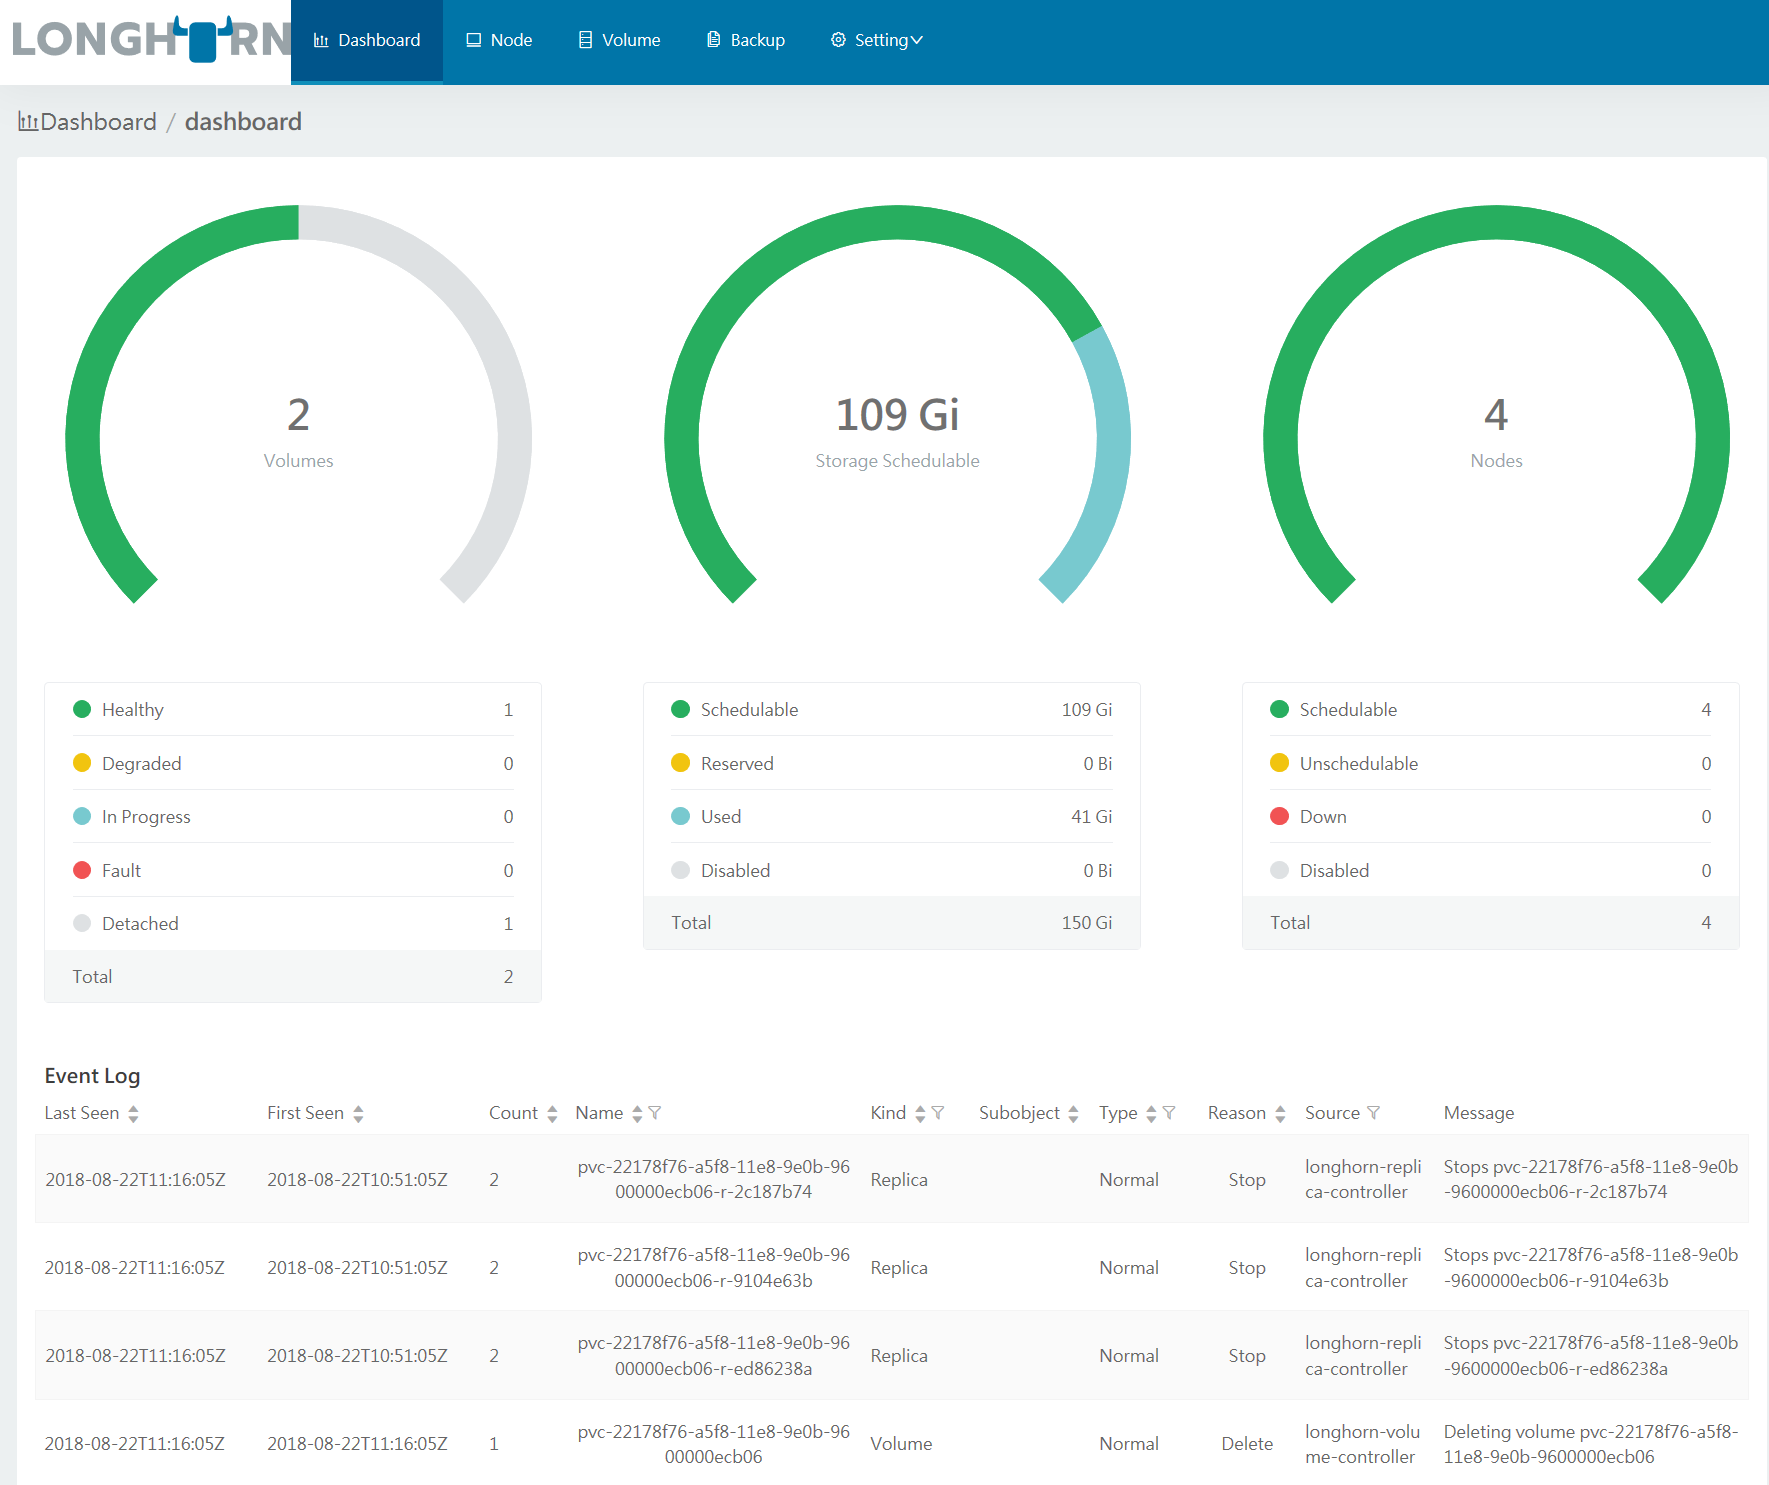Click the Backup document icon
The width and height of the screenshot is (1769, 1485).
click(712, 39)
